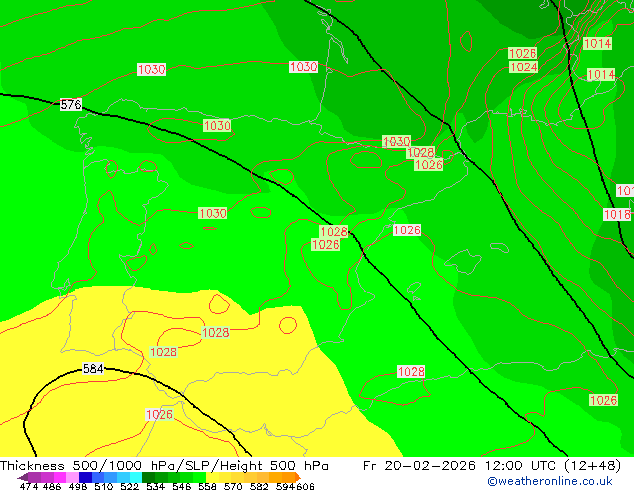The height and width of the screenshot is (490, 634).
Task: Click the 576 height contour label
Action: click(71, 104)
